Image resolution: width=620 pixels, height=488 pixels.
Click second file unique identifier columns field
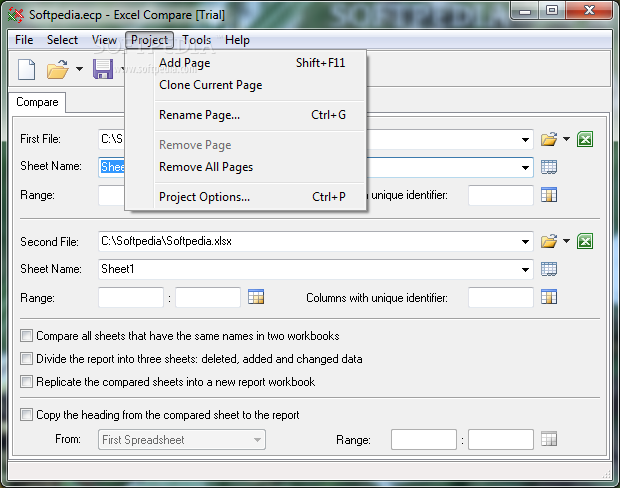501,297
